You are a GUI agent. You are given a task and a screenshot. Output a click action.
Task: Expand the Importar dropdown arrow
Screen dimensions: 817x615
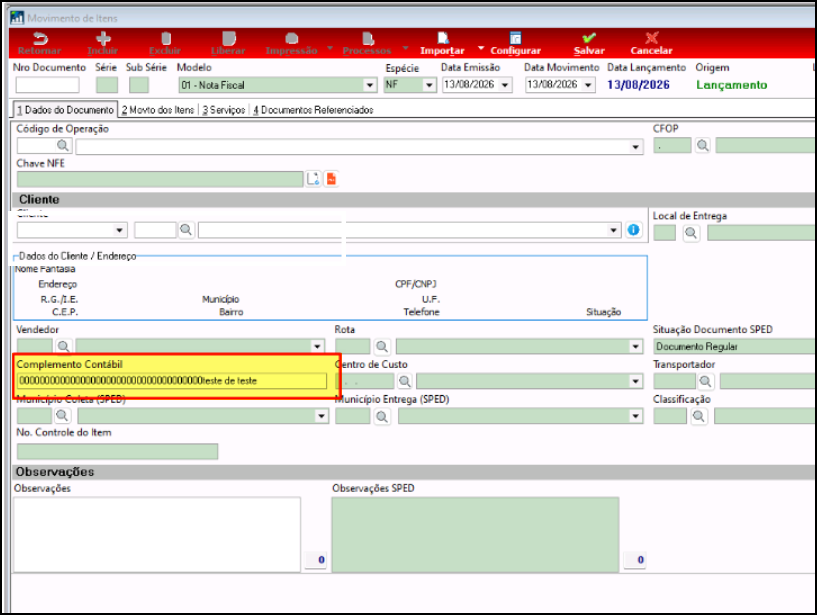480,48
